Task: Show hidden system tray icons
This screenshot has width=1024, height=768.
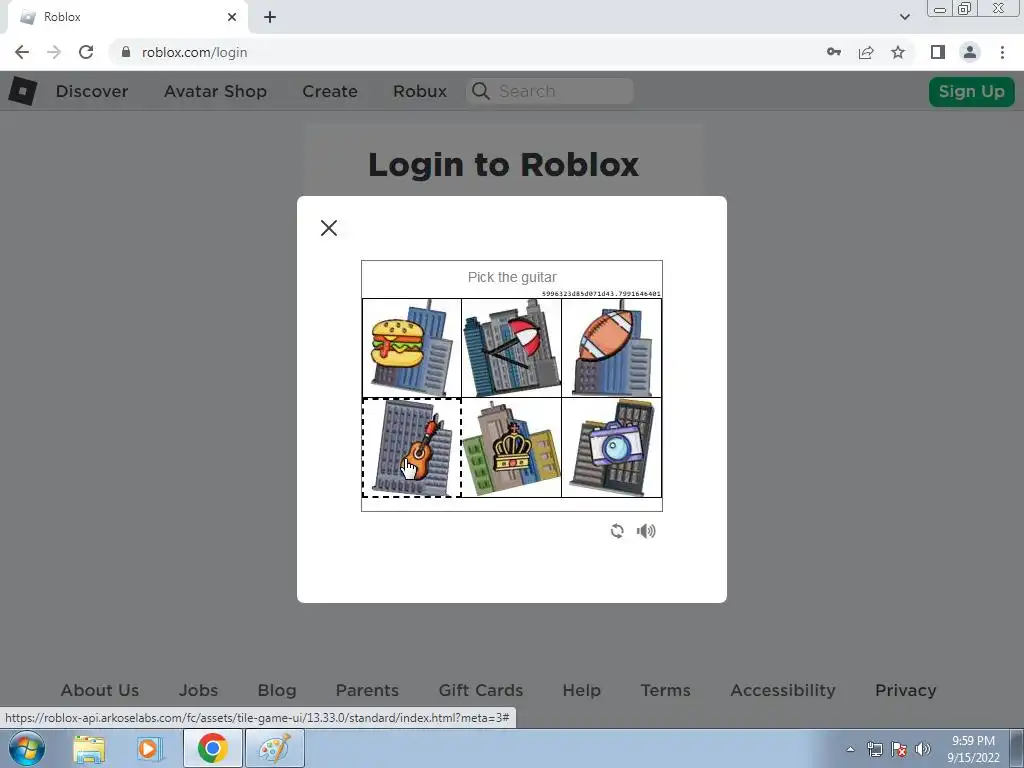Action: click(x=850, y=749)
